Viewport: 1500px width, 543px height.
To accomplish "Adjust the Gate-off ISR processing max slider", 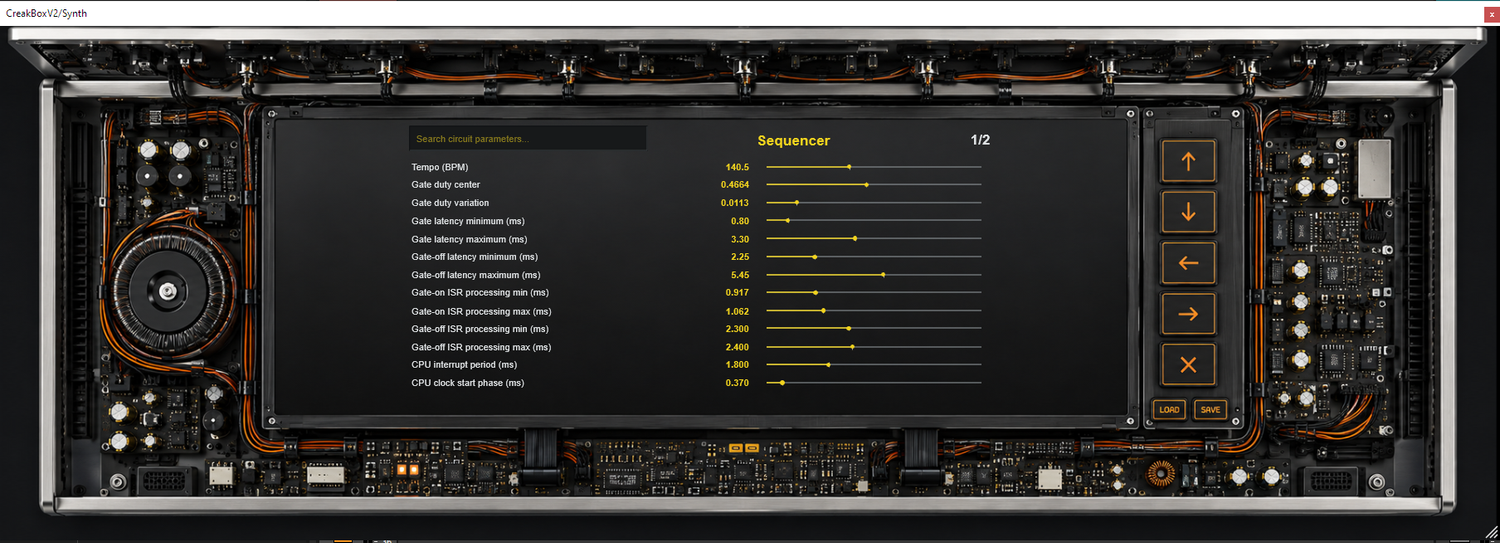I will 873,347.
